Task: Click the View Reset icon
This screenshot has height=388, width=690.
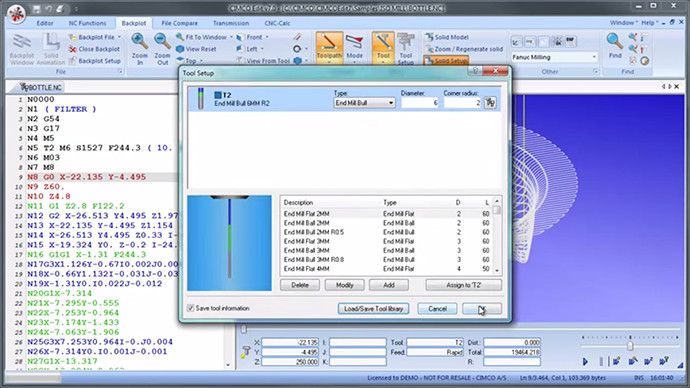Action: click(180, 49)
